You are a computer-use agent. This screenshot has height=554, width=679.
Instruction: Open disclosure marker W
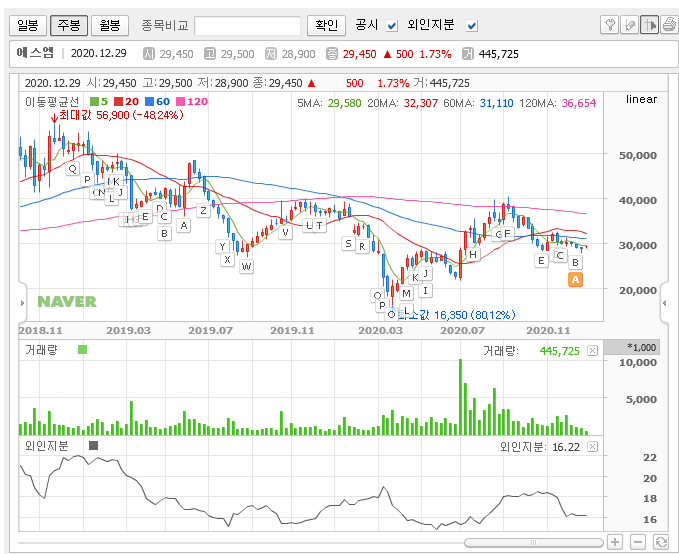(246, 266)
